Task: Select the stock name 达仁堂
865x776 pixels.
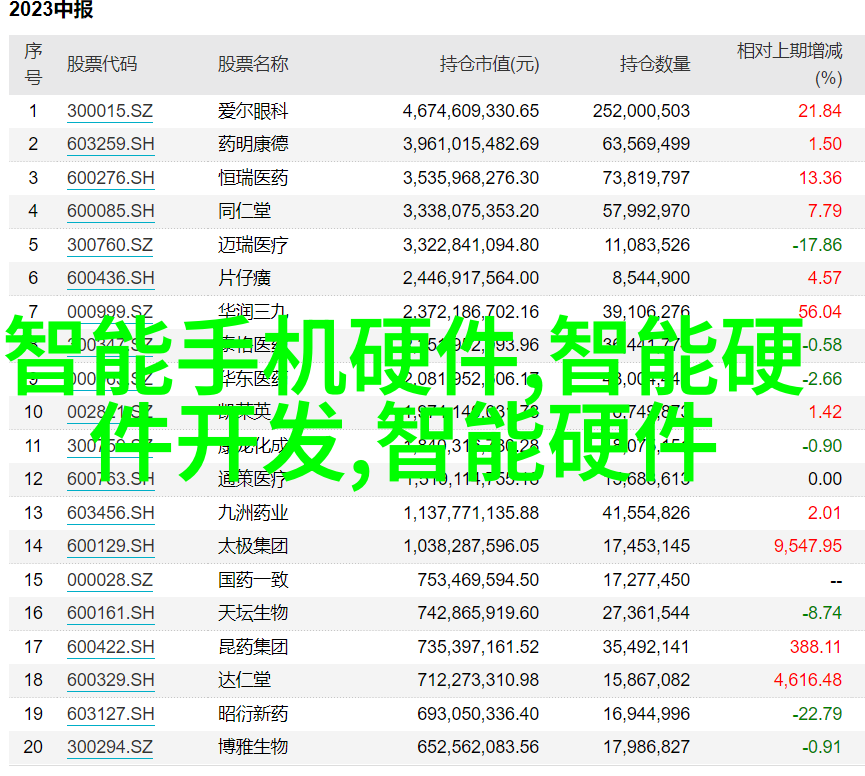Action: 244,680
